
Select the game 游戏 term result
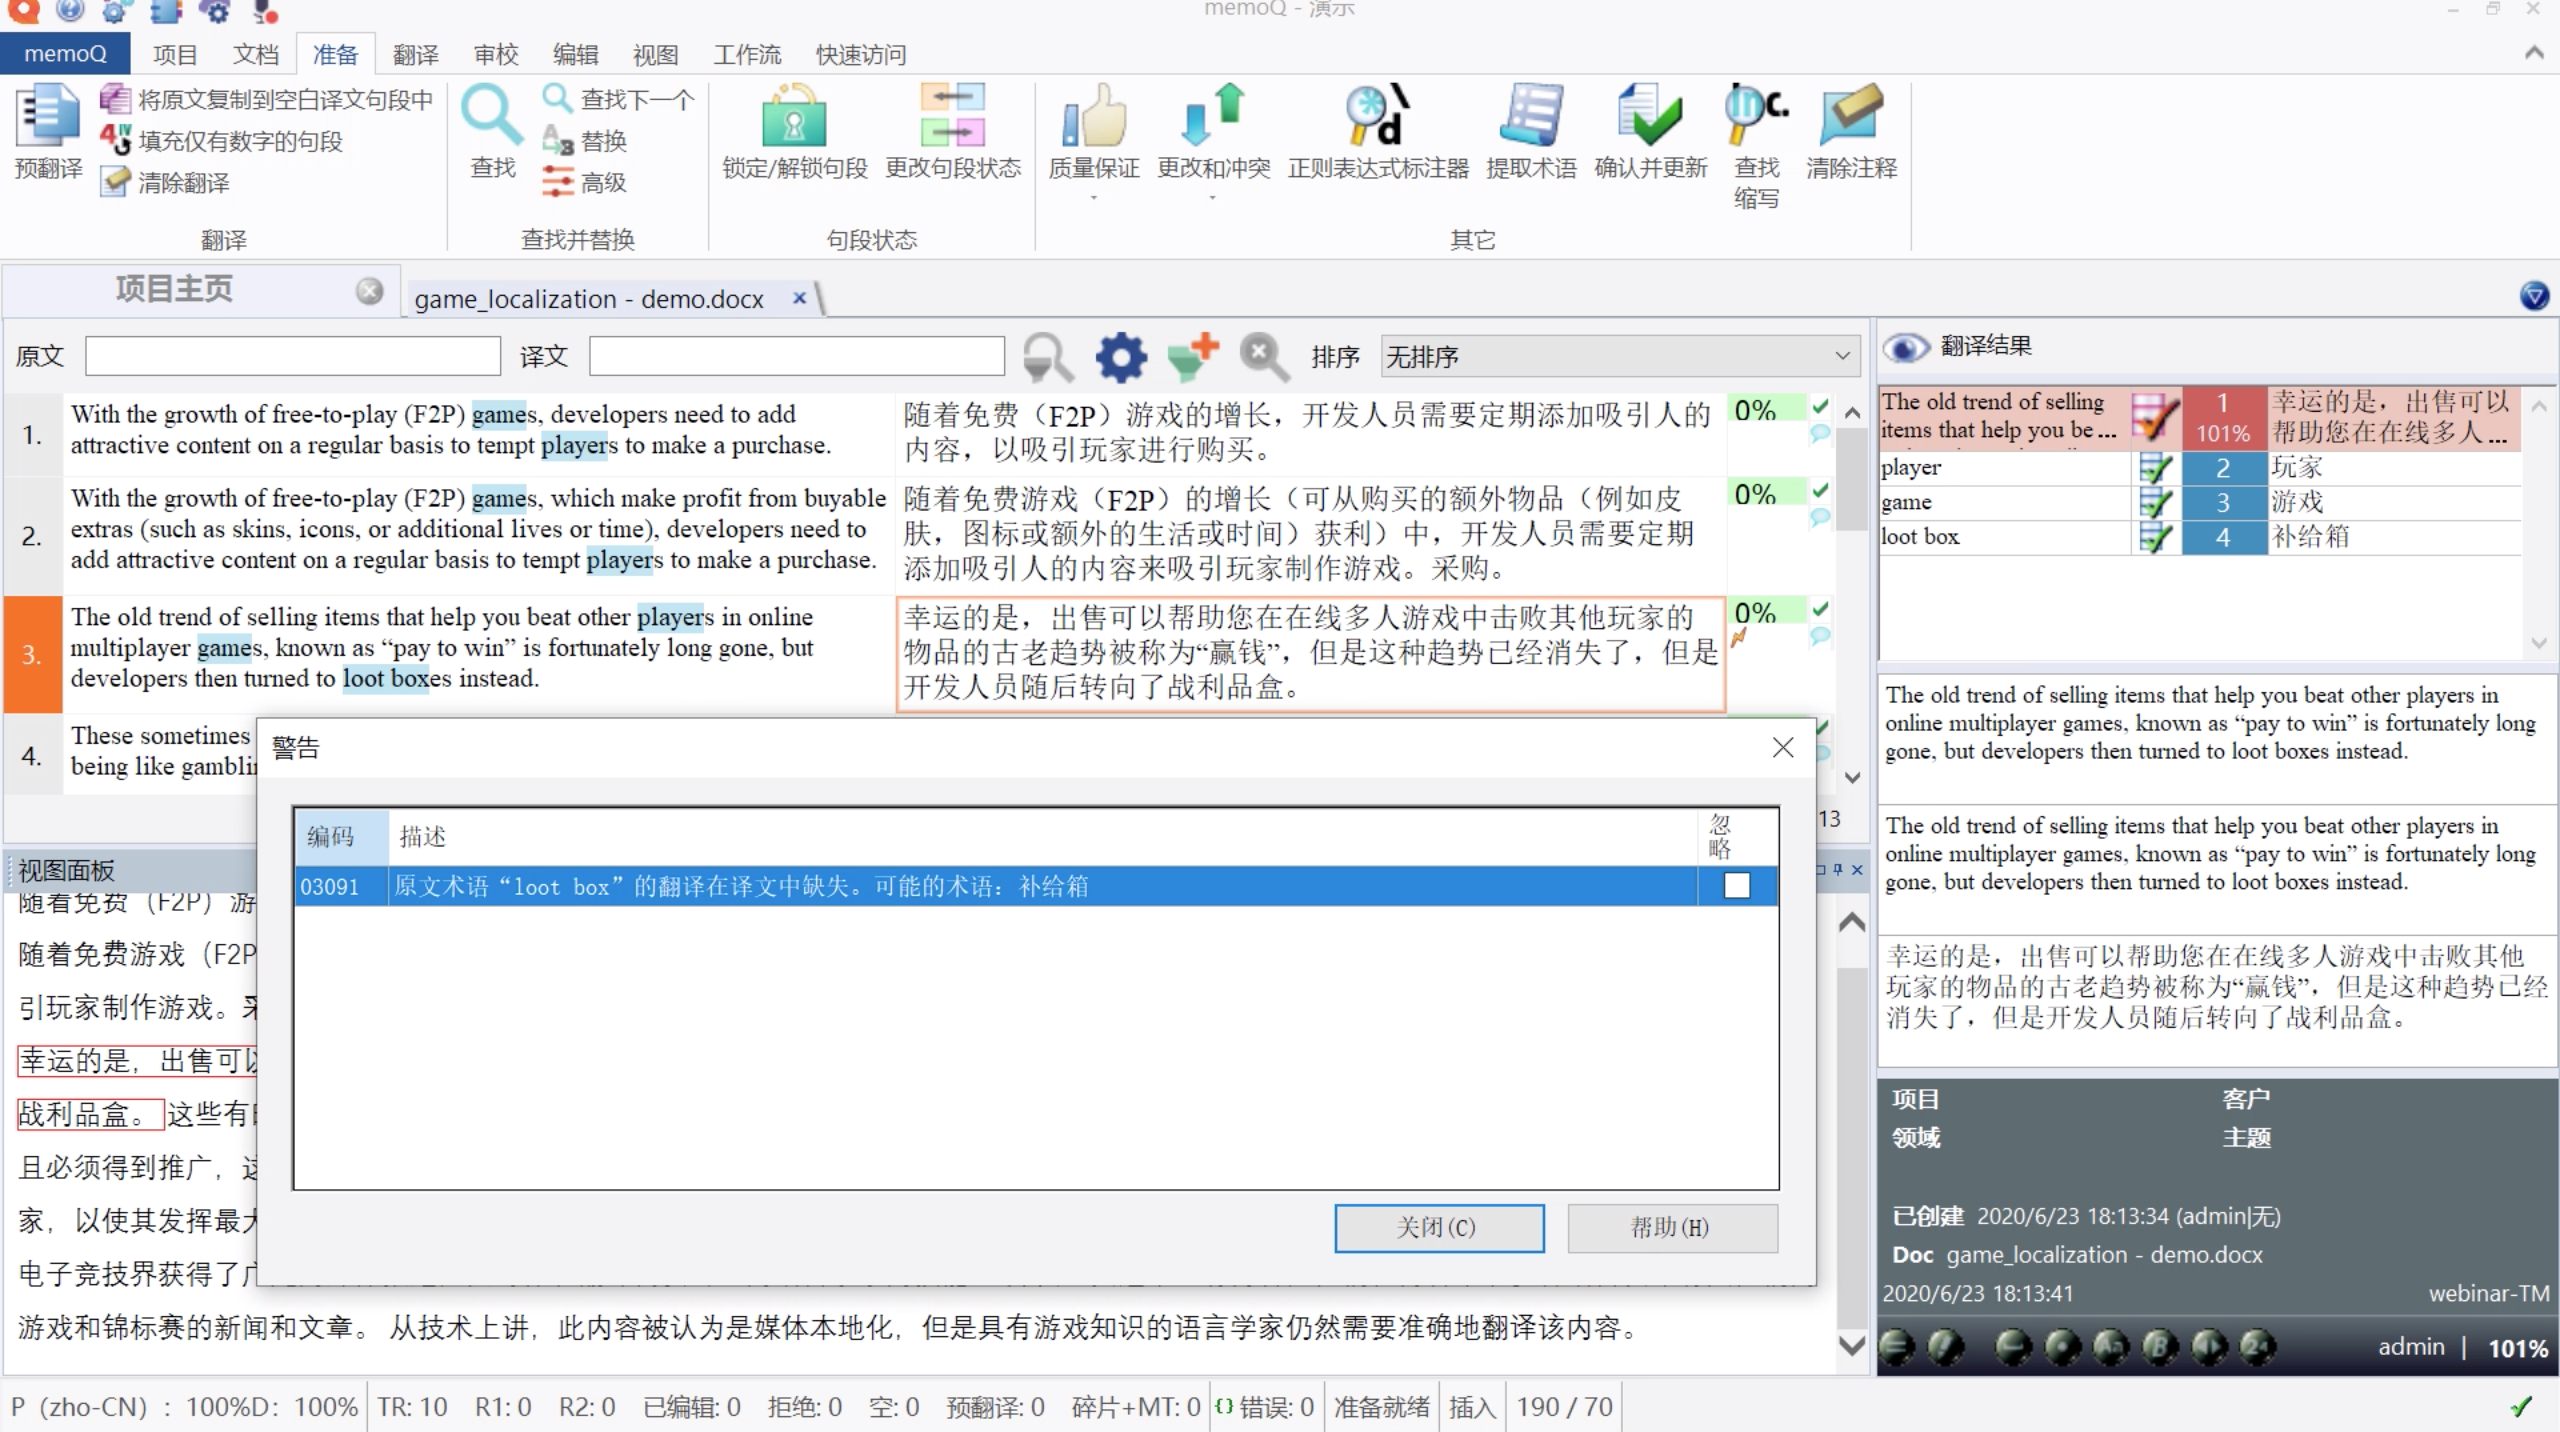(x=2200, y=502)
